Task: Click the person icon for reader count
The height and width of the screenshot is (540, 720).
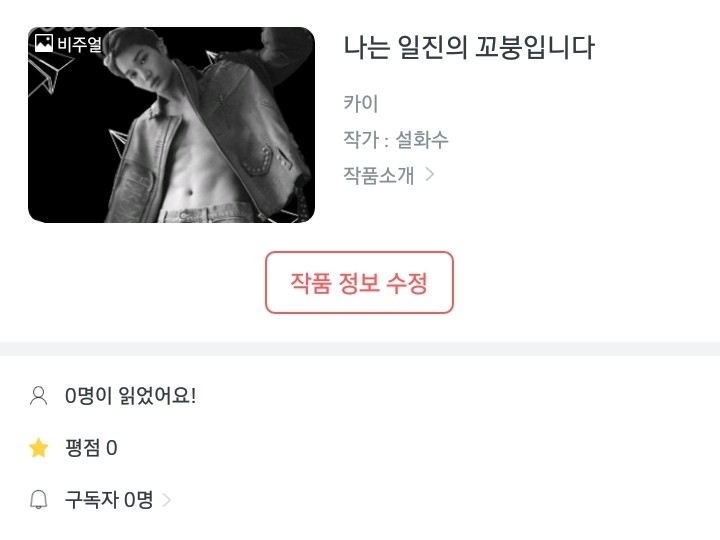Action: pos(39,396)
